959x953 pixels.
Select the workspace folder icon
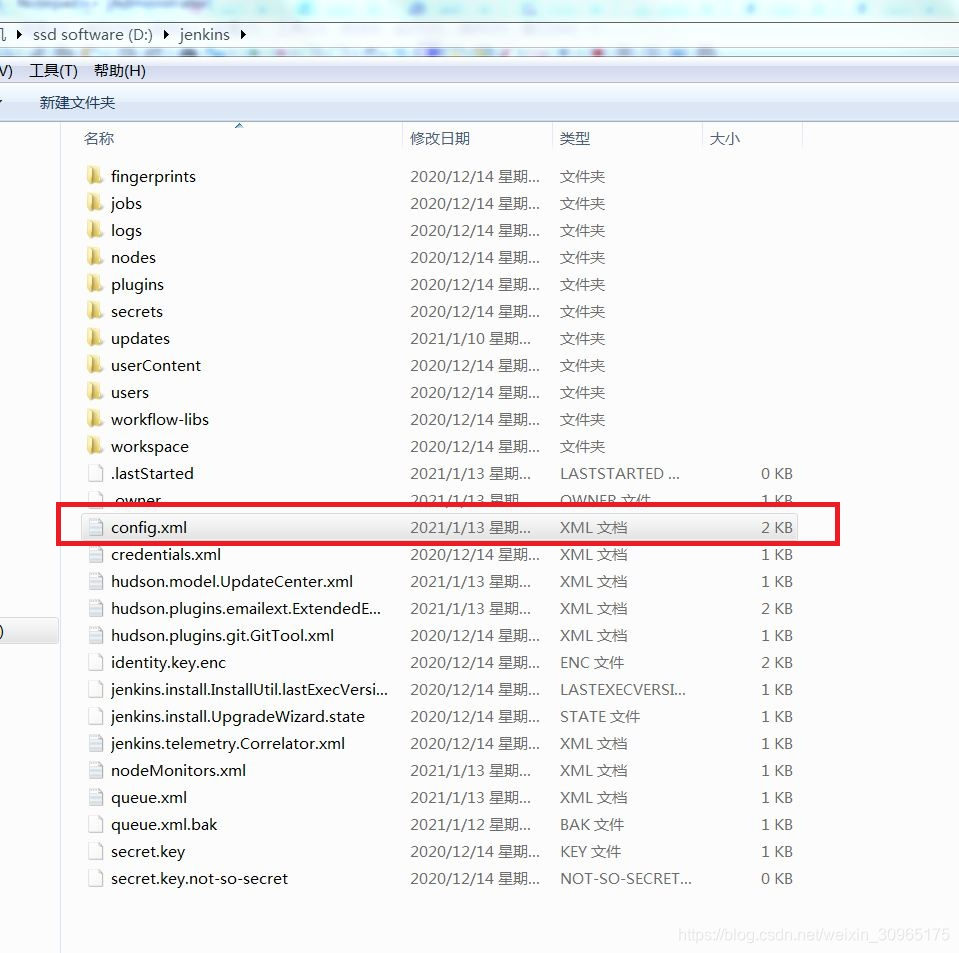coord(95,446)
